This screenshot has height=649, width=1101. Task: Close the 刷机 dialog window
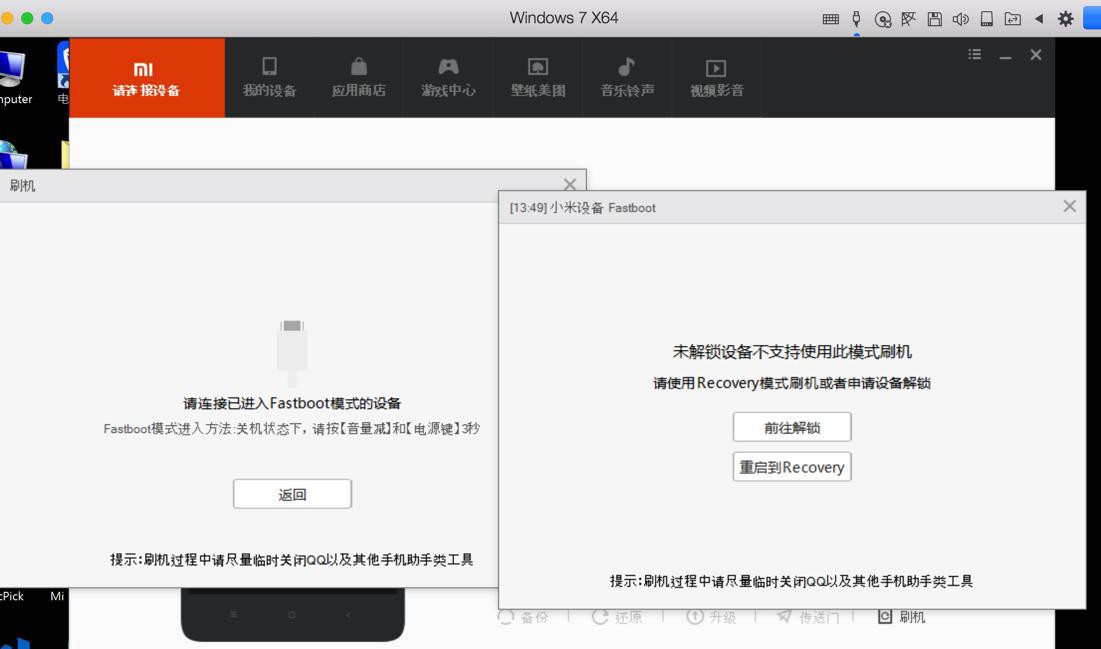[x=569, y=185]
